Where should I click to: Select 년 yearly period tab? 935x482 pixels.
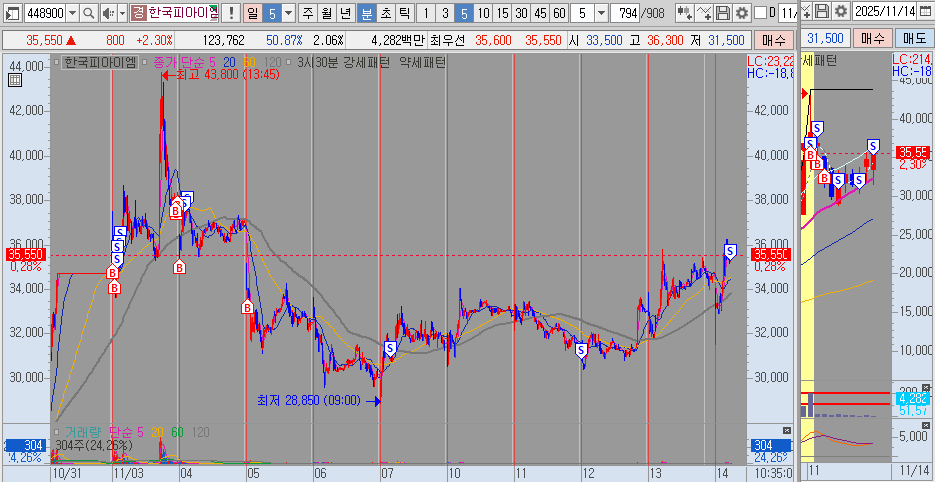(x=346, y=13)
